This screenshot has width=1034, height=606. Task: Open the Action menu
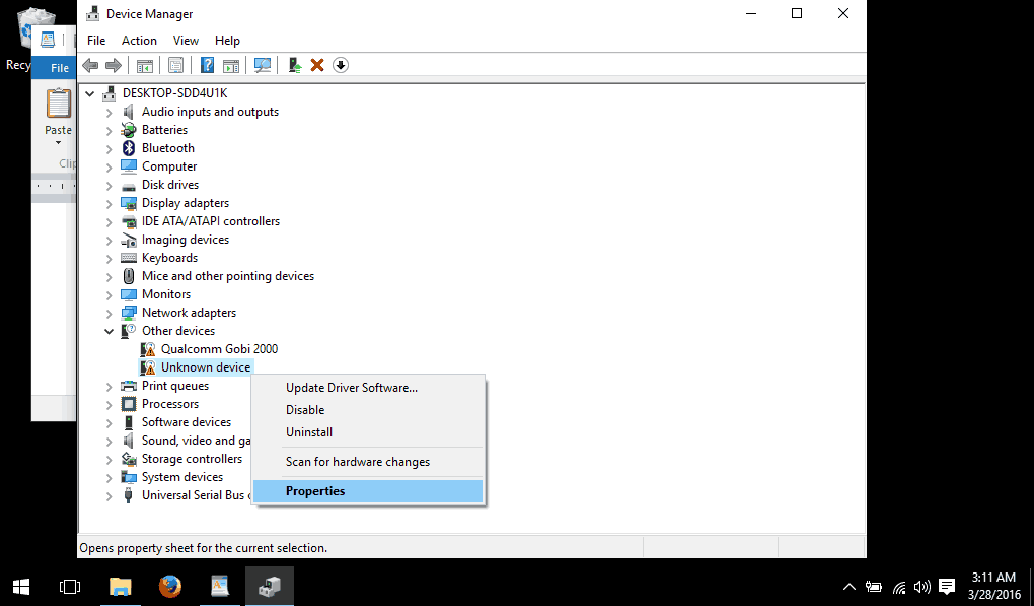(x=139, y=41)
